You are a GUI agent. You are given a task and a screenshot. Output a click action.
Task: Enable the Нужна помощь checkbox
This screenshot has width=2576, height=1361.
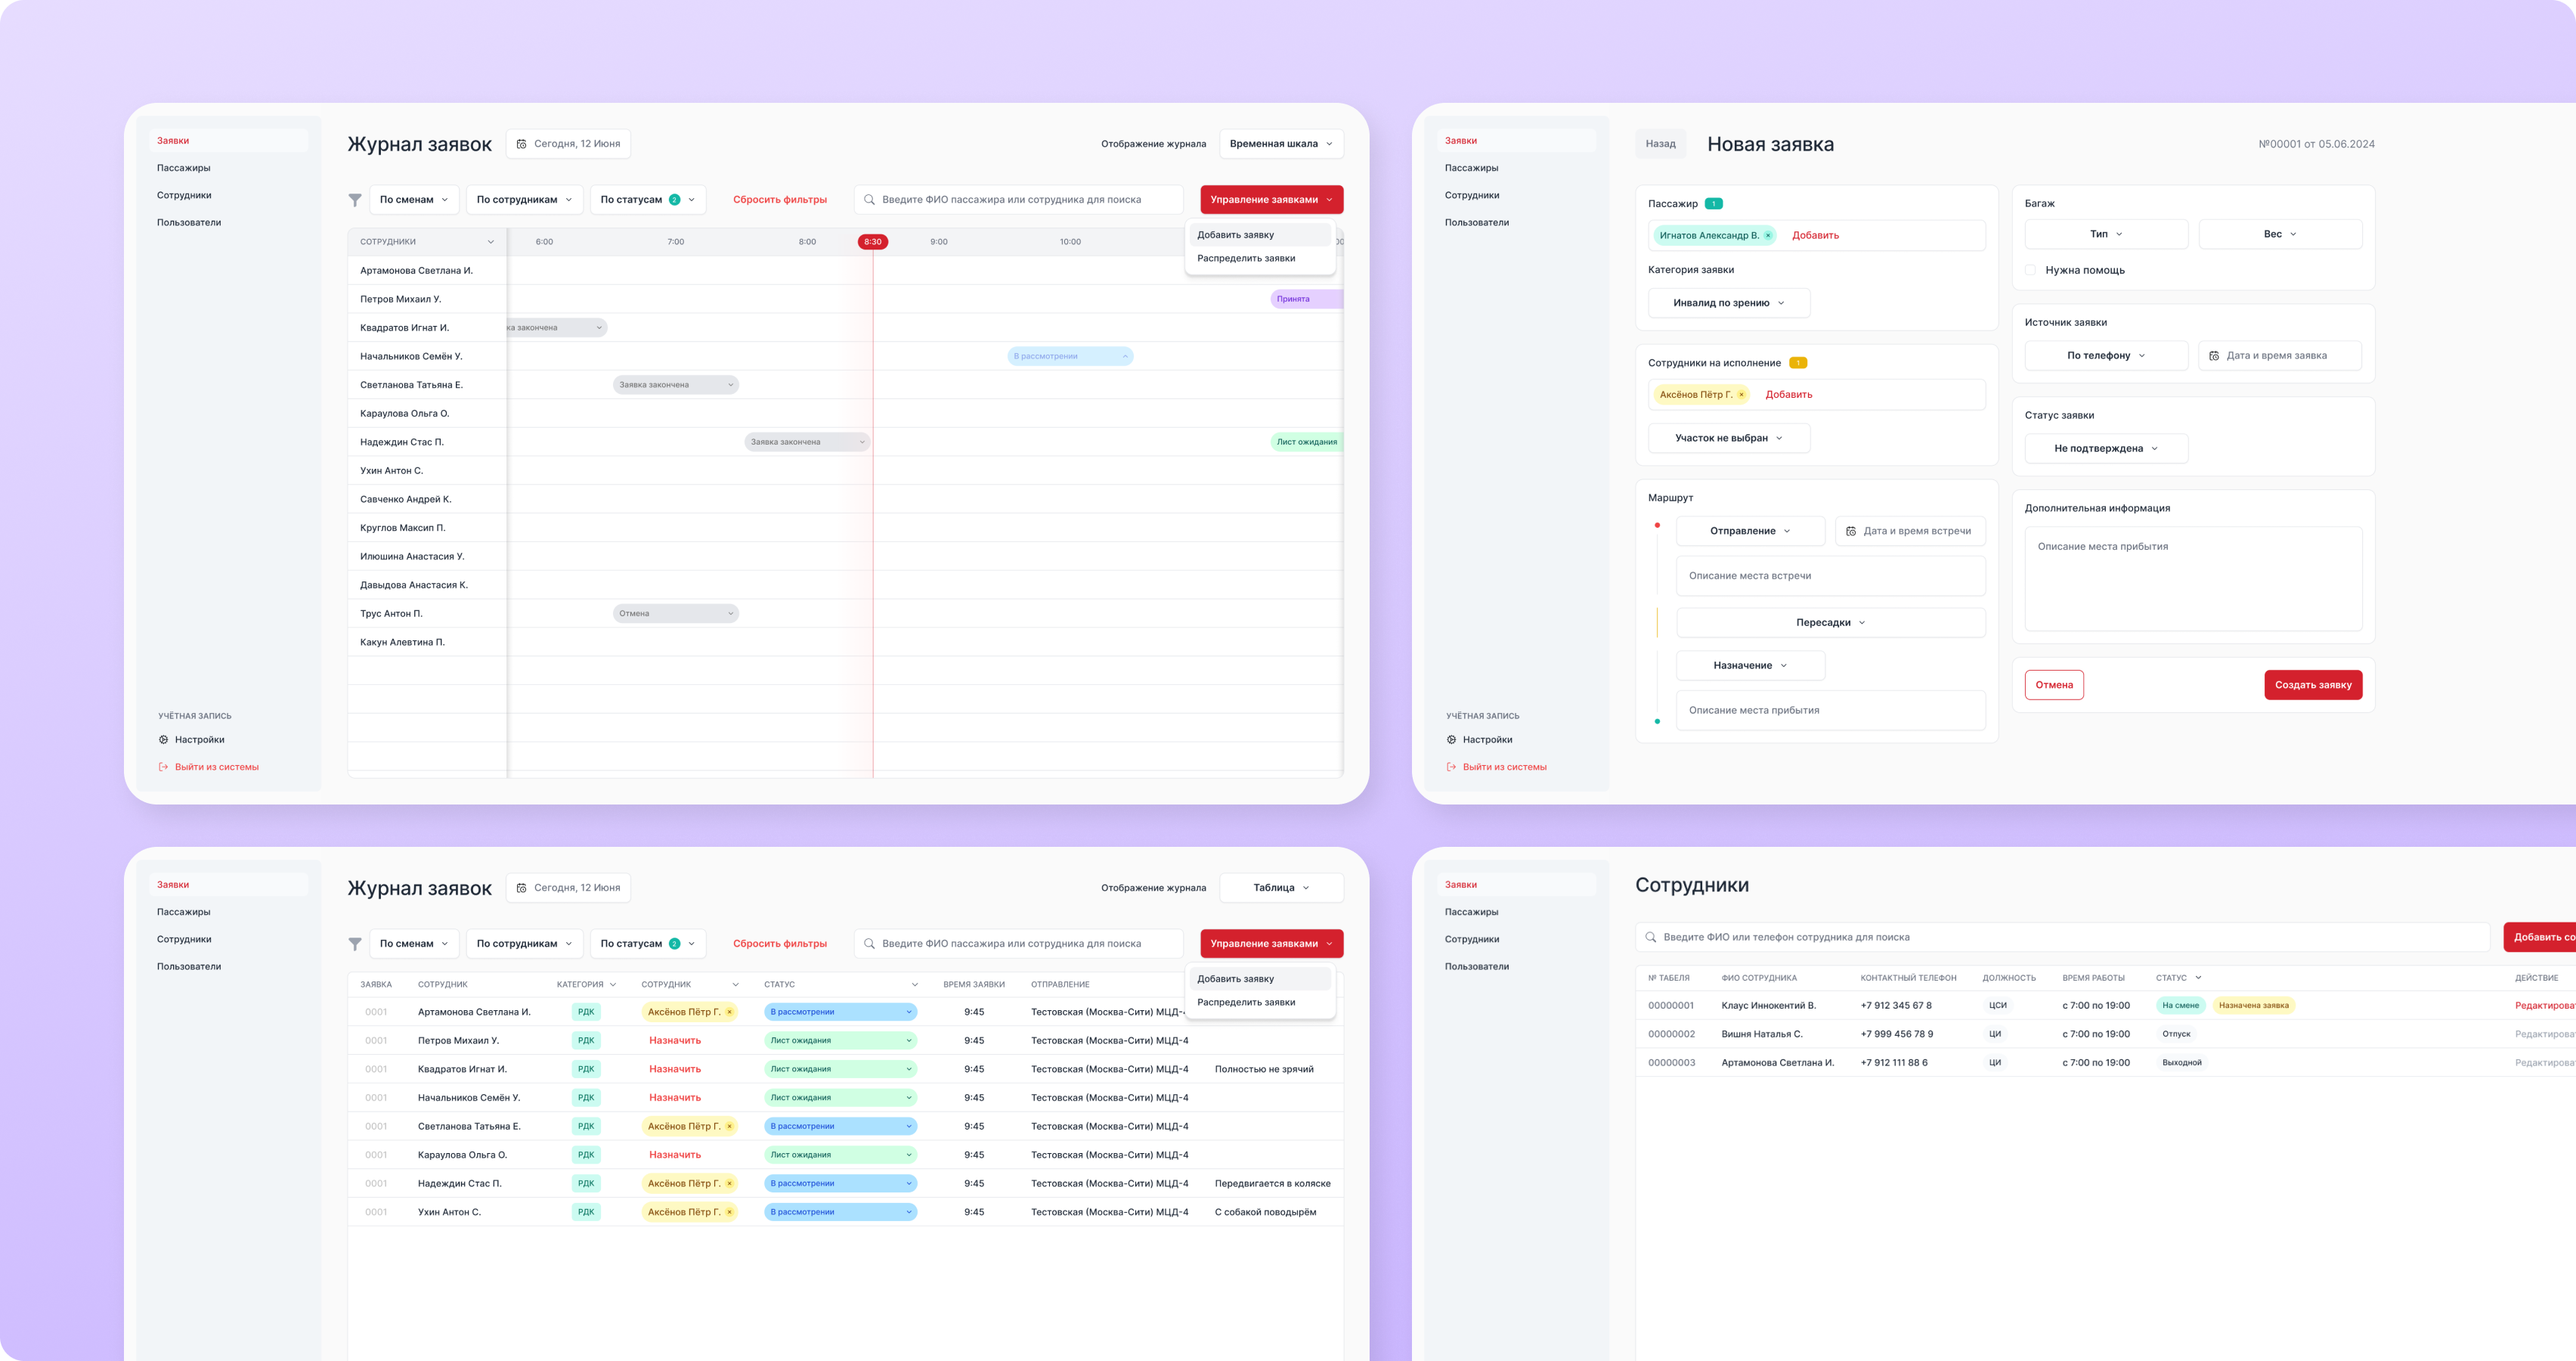[x=2030, y=270]
